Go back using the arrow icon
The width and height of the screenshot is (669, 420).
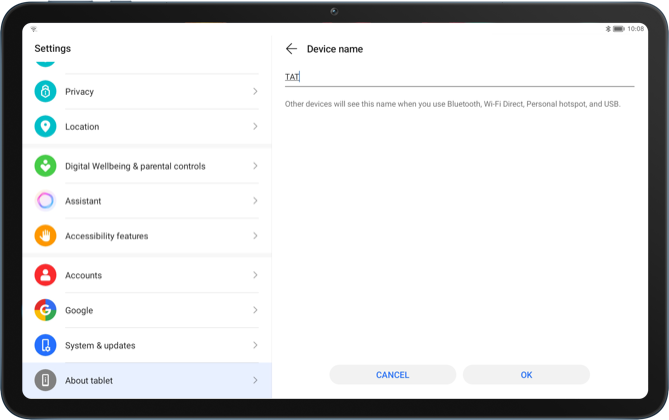(x=291, y=49)
